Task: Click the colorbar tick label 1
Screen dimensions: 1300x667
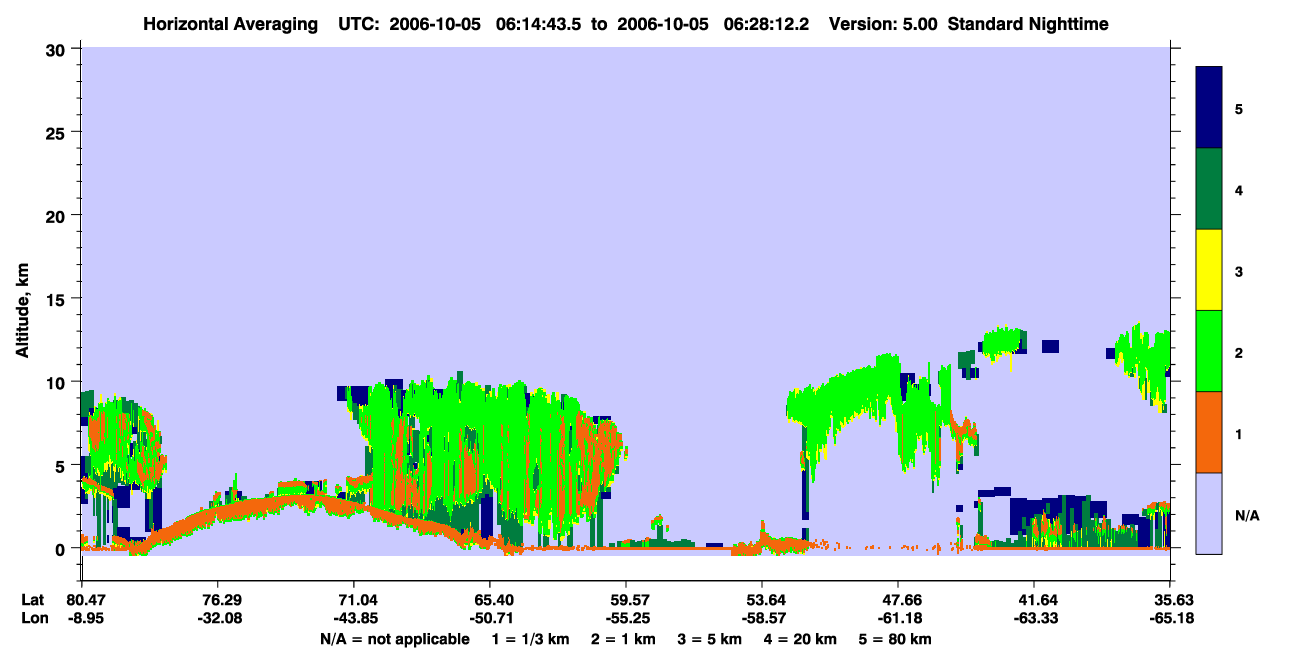Action: [1239, 434]
